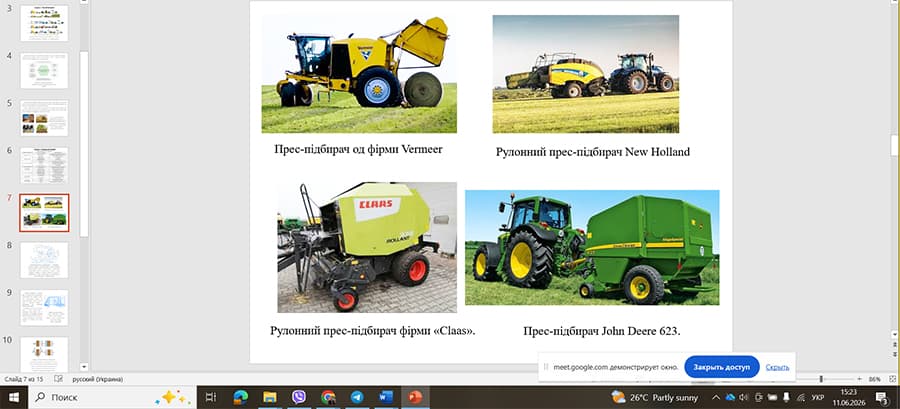Image resolution: width=900 pixels, height=409 pixels.
Task: Switch to Google Chrome on the taskbar
Action: [x=328, y=397]
